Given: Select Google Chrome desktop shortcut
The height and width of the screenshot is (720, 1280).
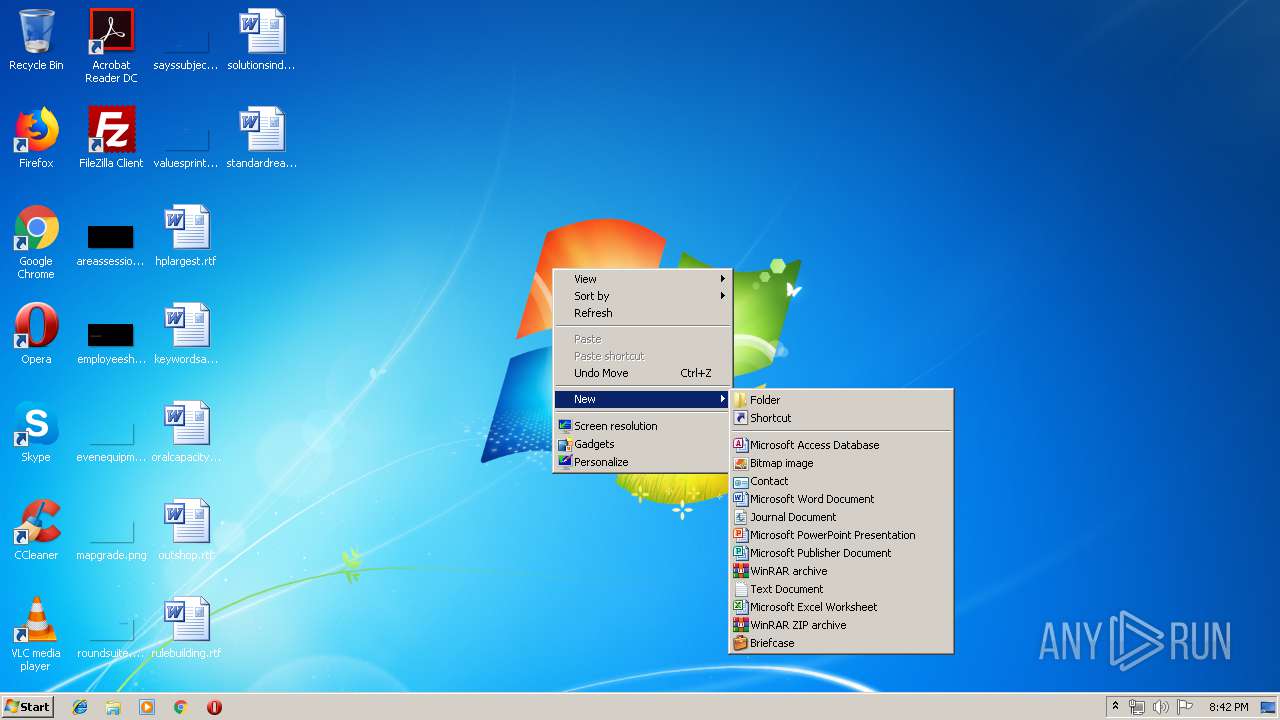Looking at the screenshot, I should 36,242.
